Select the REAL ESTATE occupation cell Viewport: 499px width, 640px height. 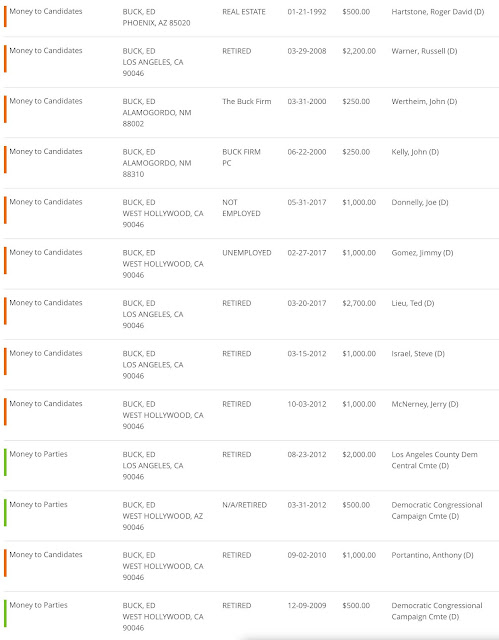244,12
